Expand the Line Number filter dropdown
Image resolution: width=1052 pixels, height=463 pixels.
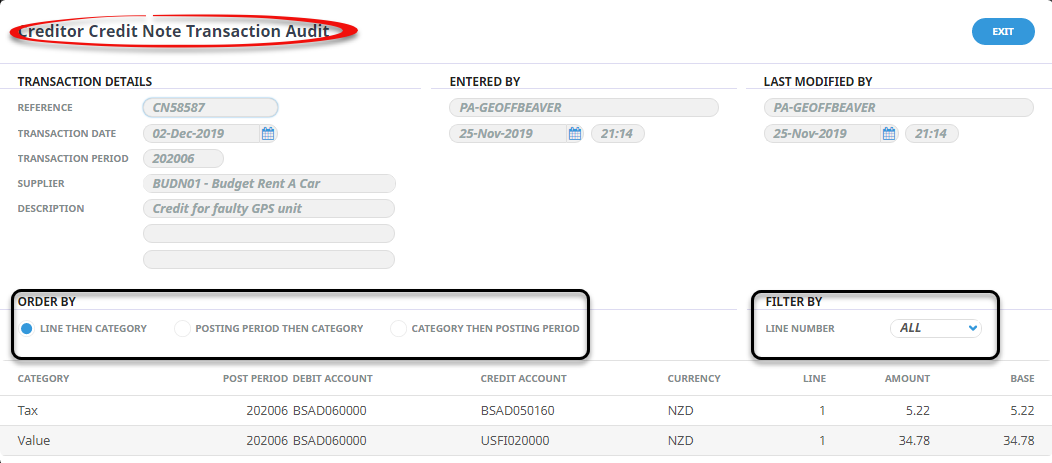tap(936, 328)
